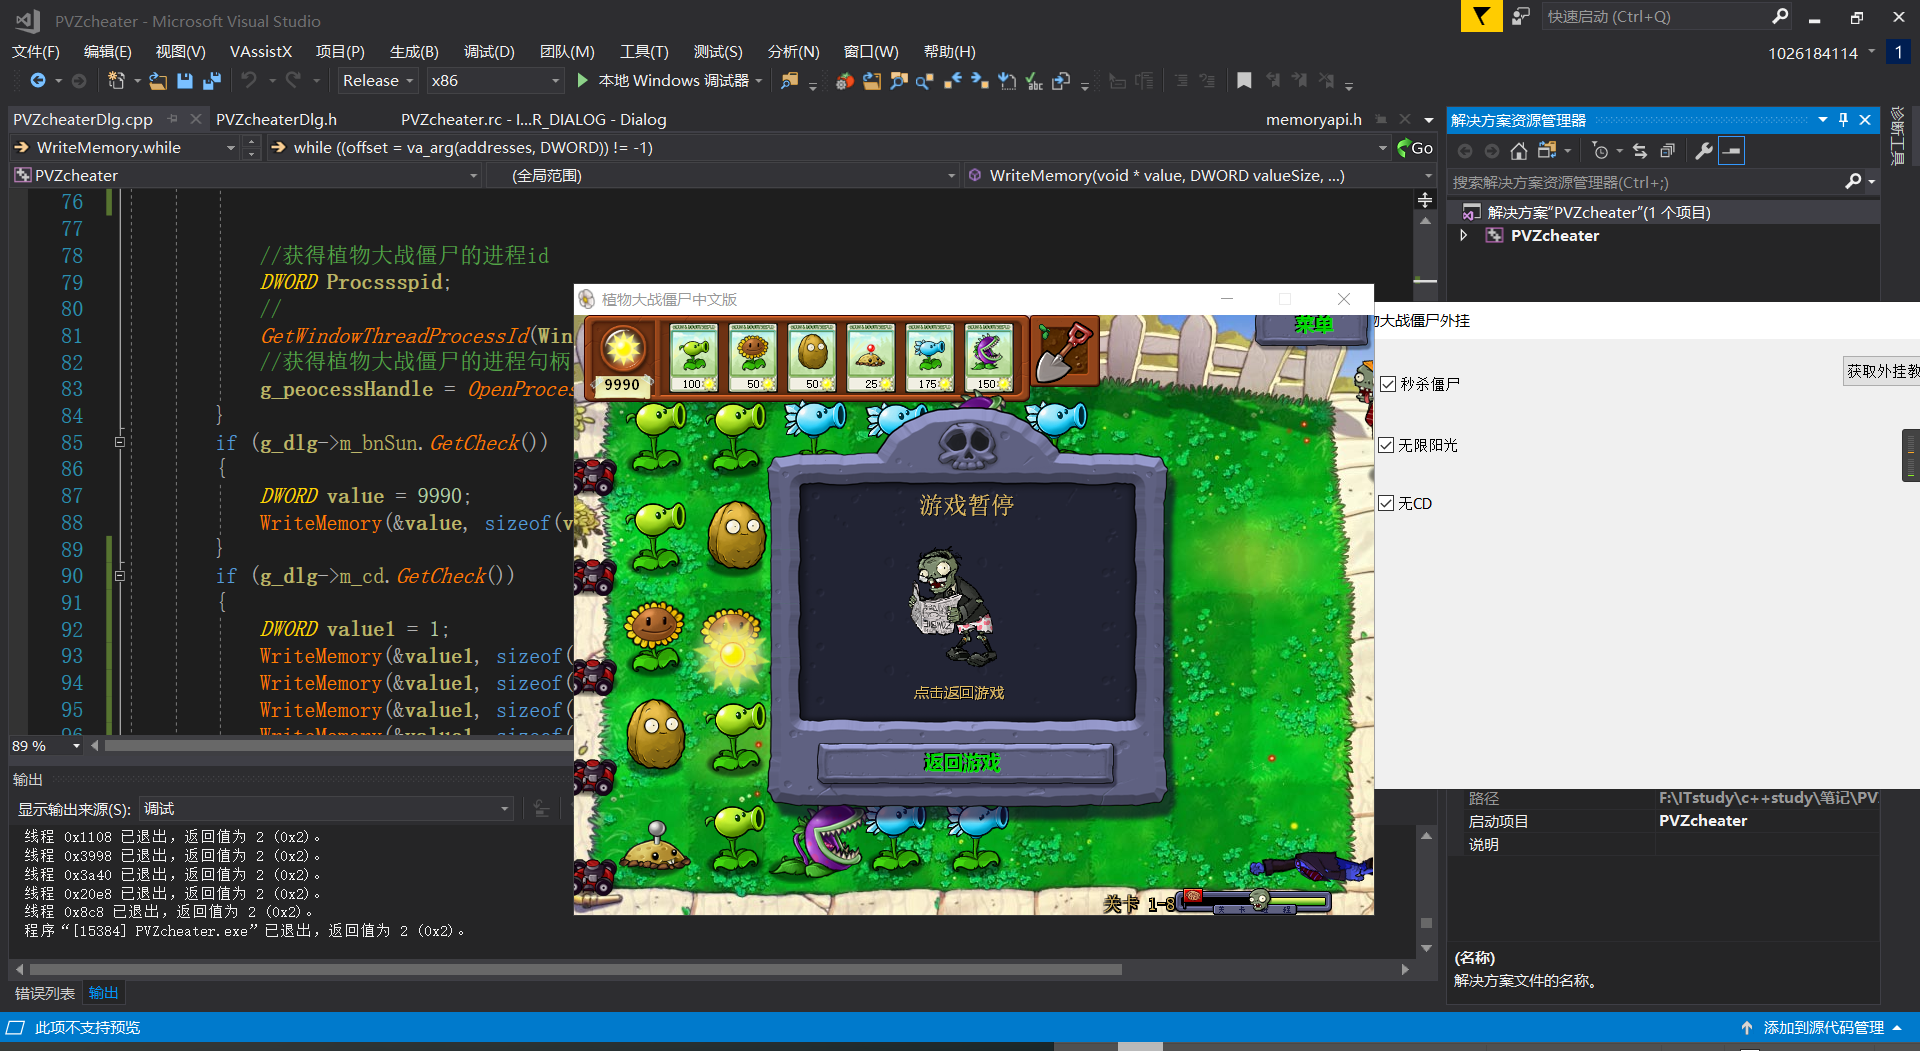Click the output panel horizontal scrollbar
This screenshot has height=1051, width=1920.
(x=575, y=969)
